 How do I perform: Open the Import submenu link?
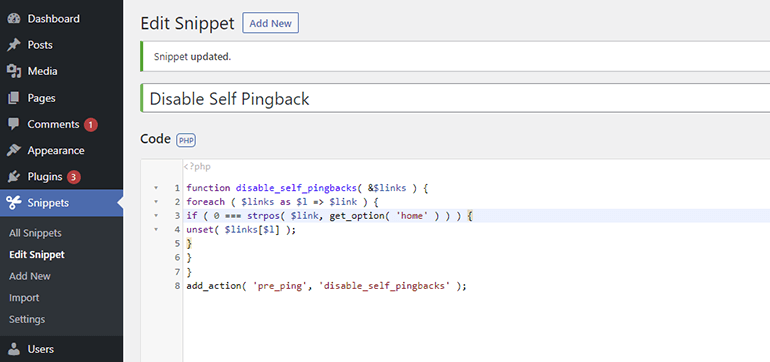click(x=24, y=298)
